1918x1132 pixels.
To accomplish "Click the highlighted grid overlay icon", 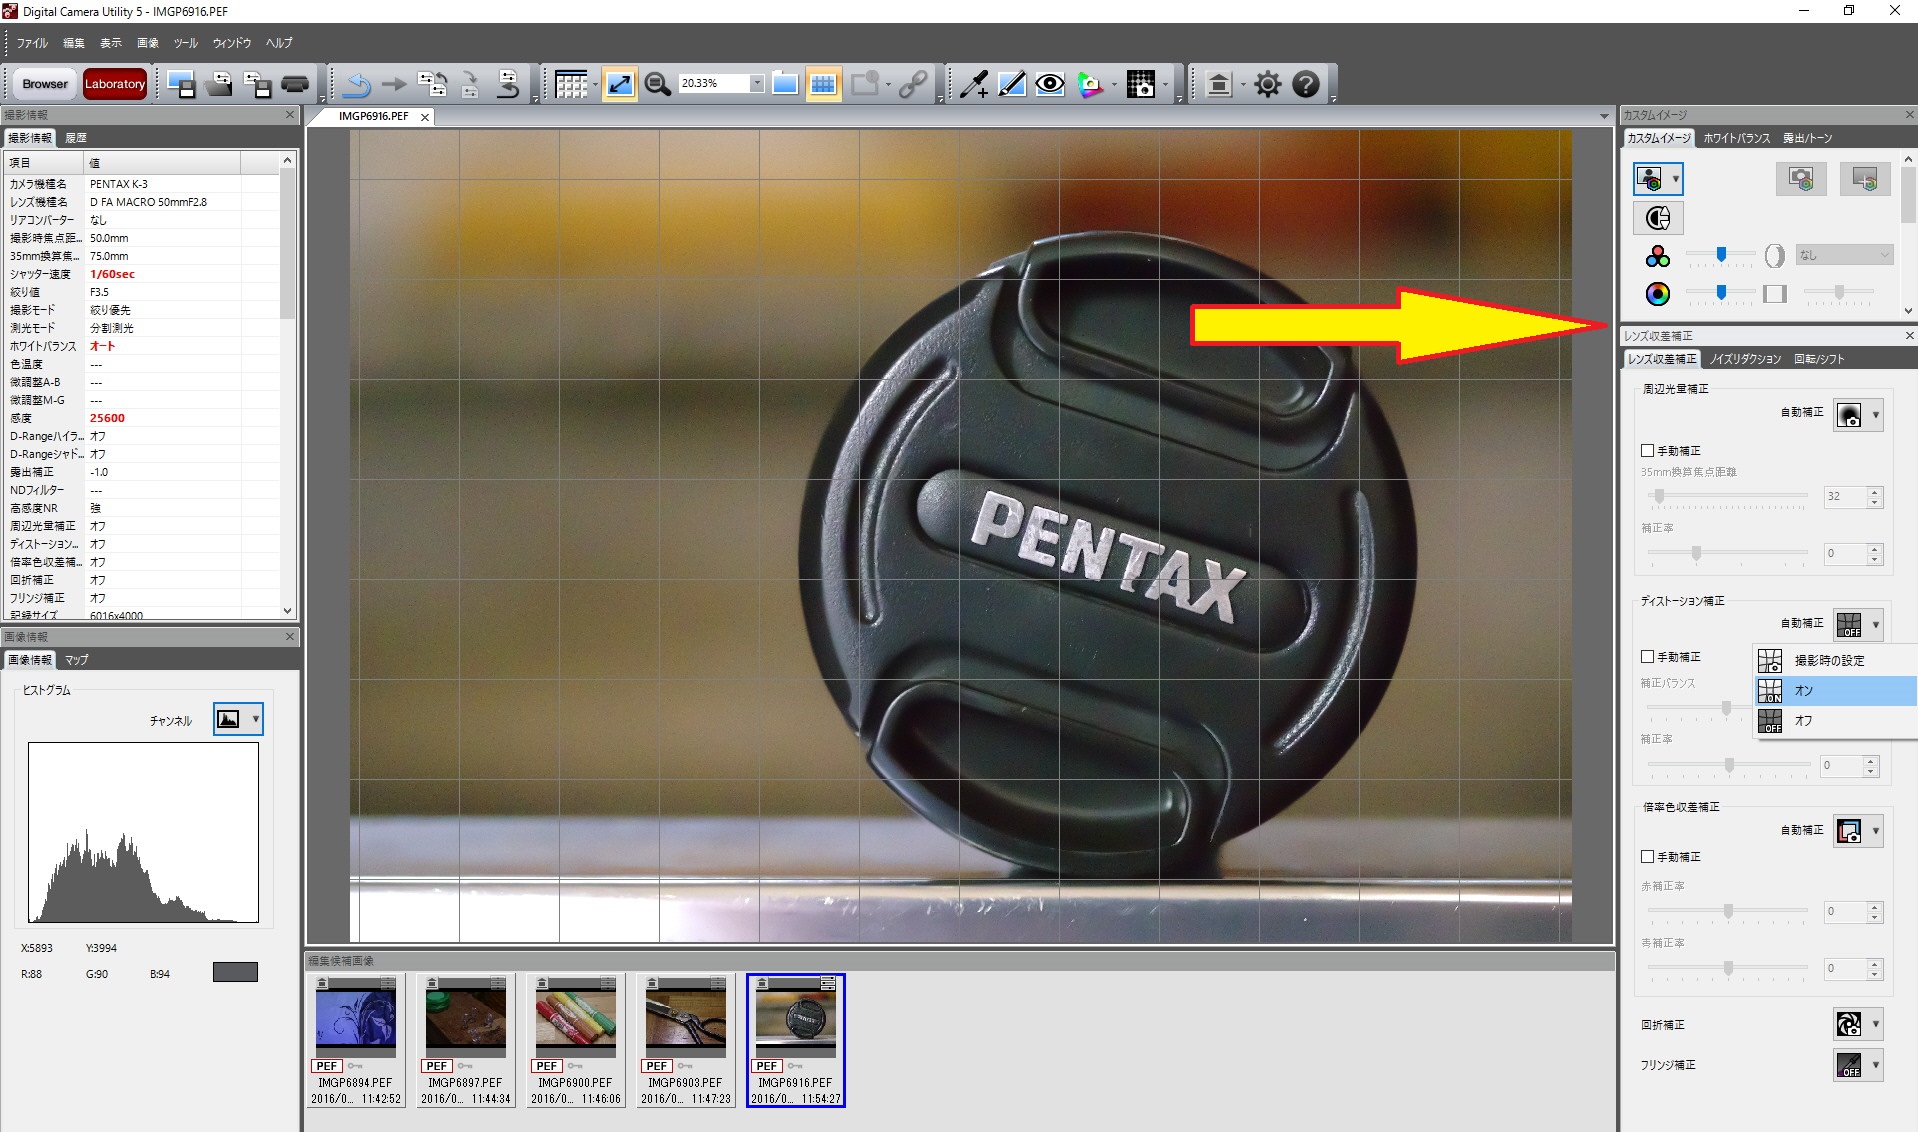I will point(823,84).
